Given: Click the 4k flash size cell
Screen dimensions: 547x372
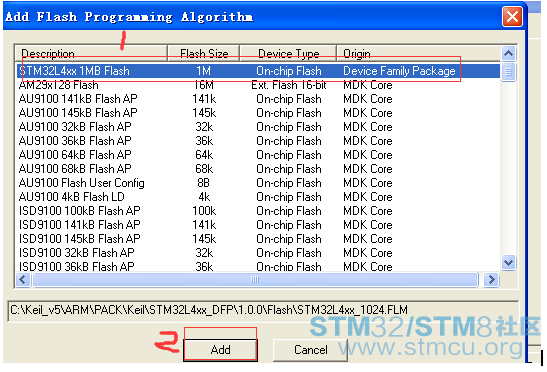Looking at the screenshot, I should click(x=204, y=197).
